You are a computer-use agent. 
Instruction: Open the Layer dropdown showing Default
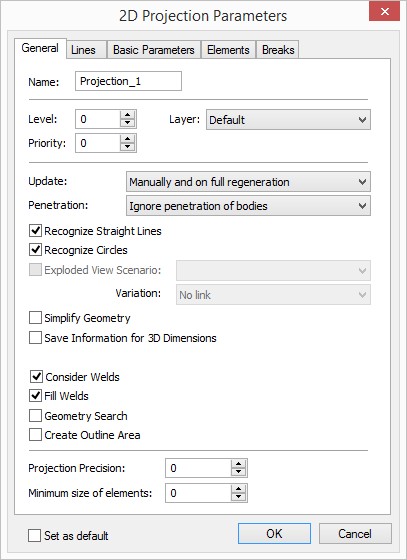click(288, 120)
